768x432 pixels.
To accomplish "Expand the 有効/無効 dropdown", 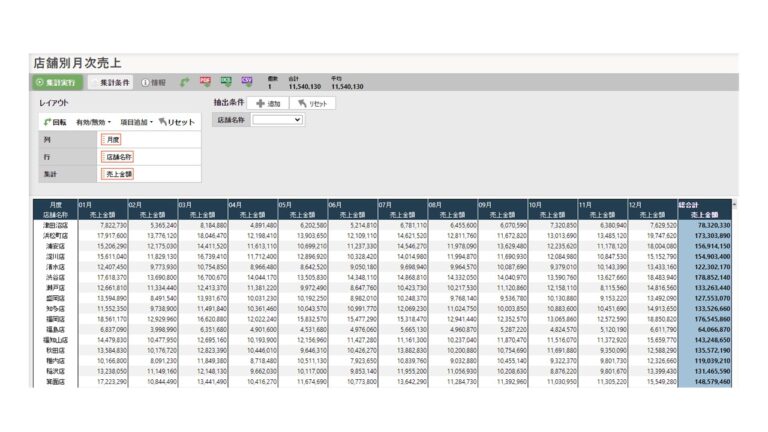I will click(x=94, y=121).
